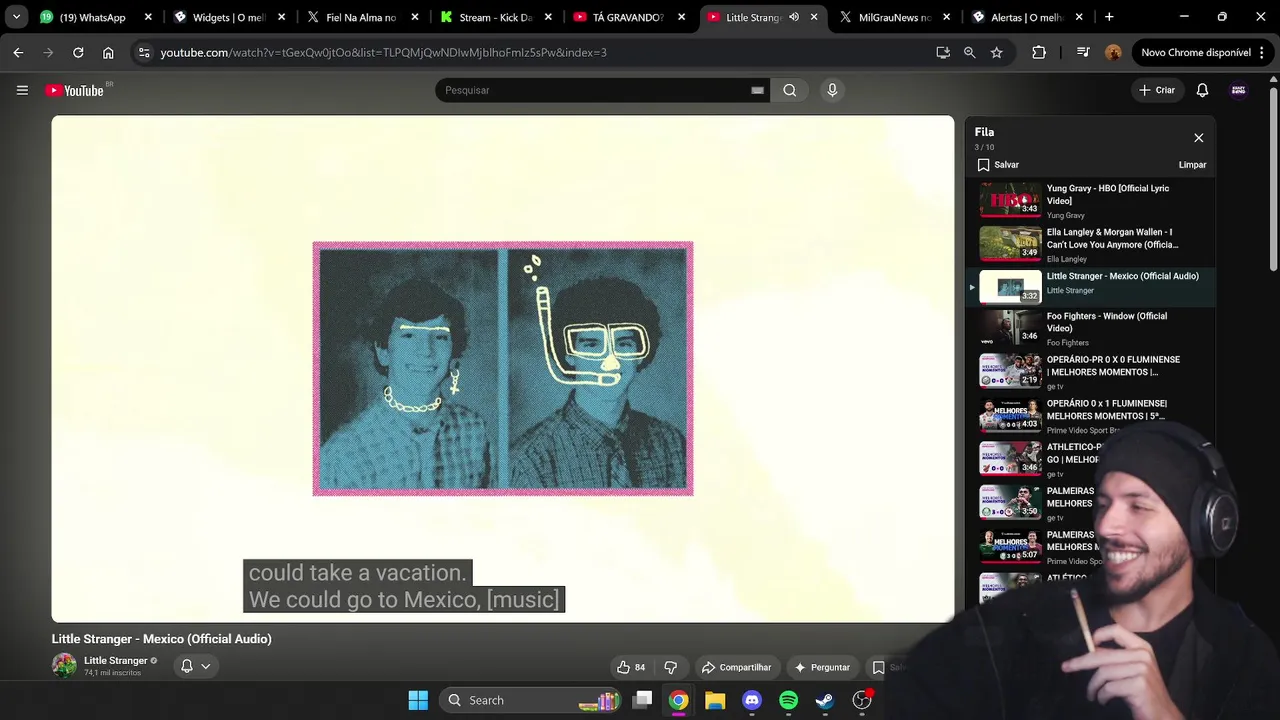Open Spotify from taskbar

click(x=788, y=700)
